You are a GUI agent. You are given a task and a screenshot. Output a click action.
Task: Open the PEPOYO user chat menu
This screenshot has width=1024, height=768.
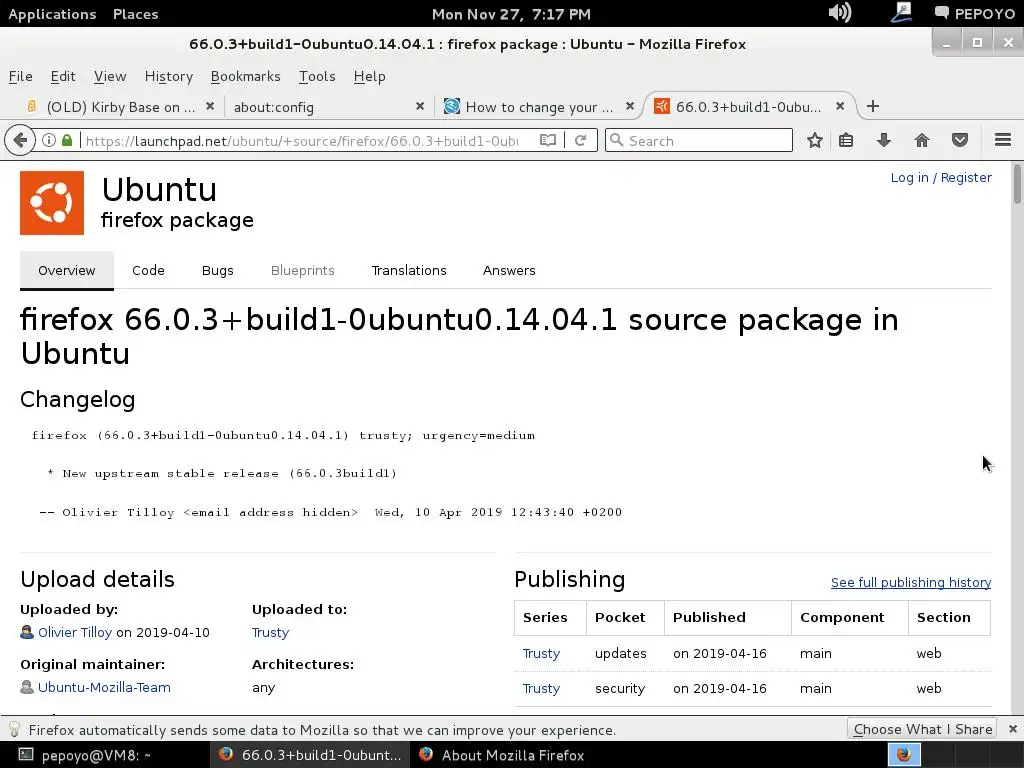974,14
